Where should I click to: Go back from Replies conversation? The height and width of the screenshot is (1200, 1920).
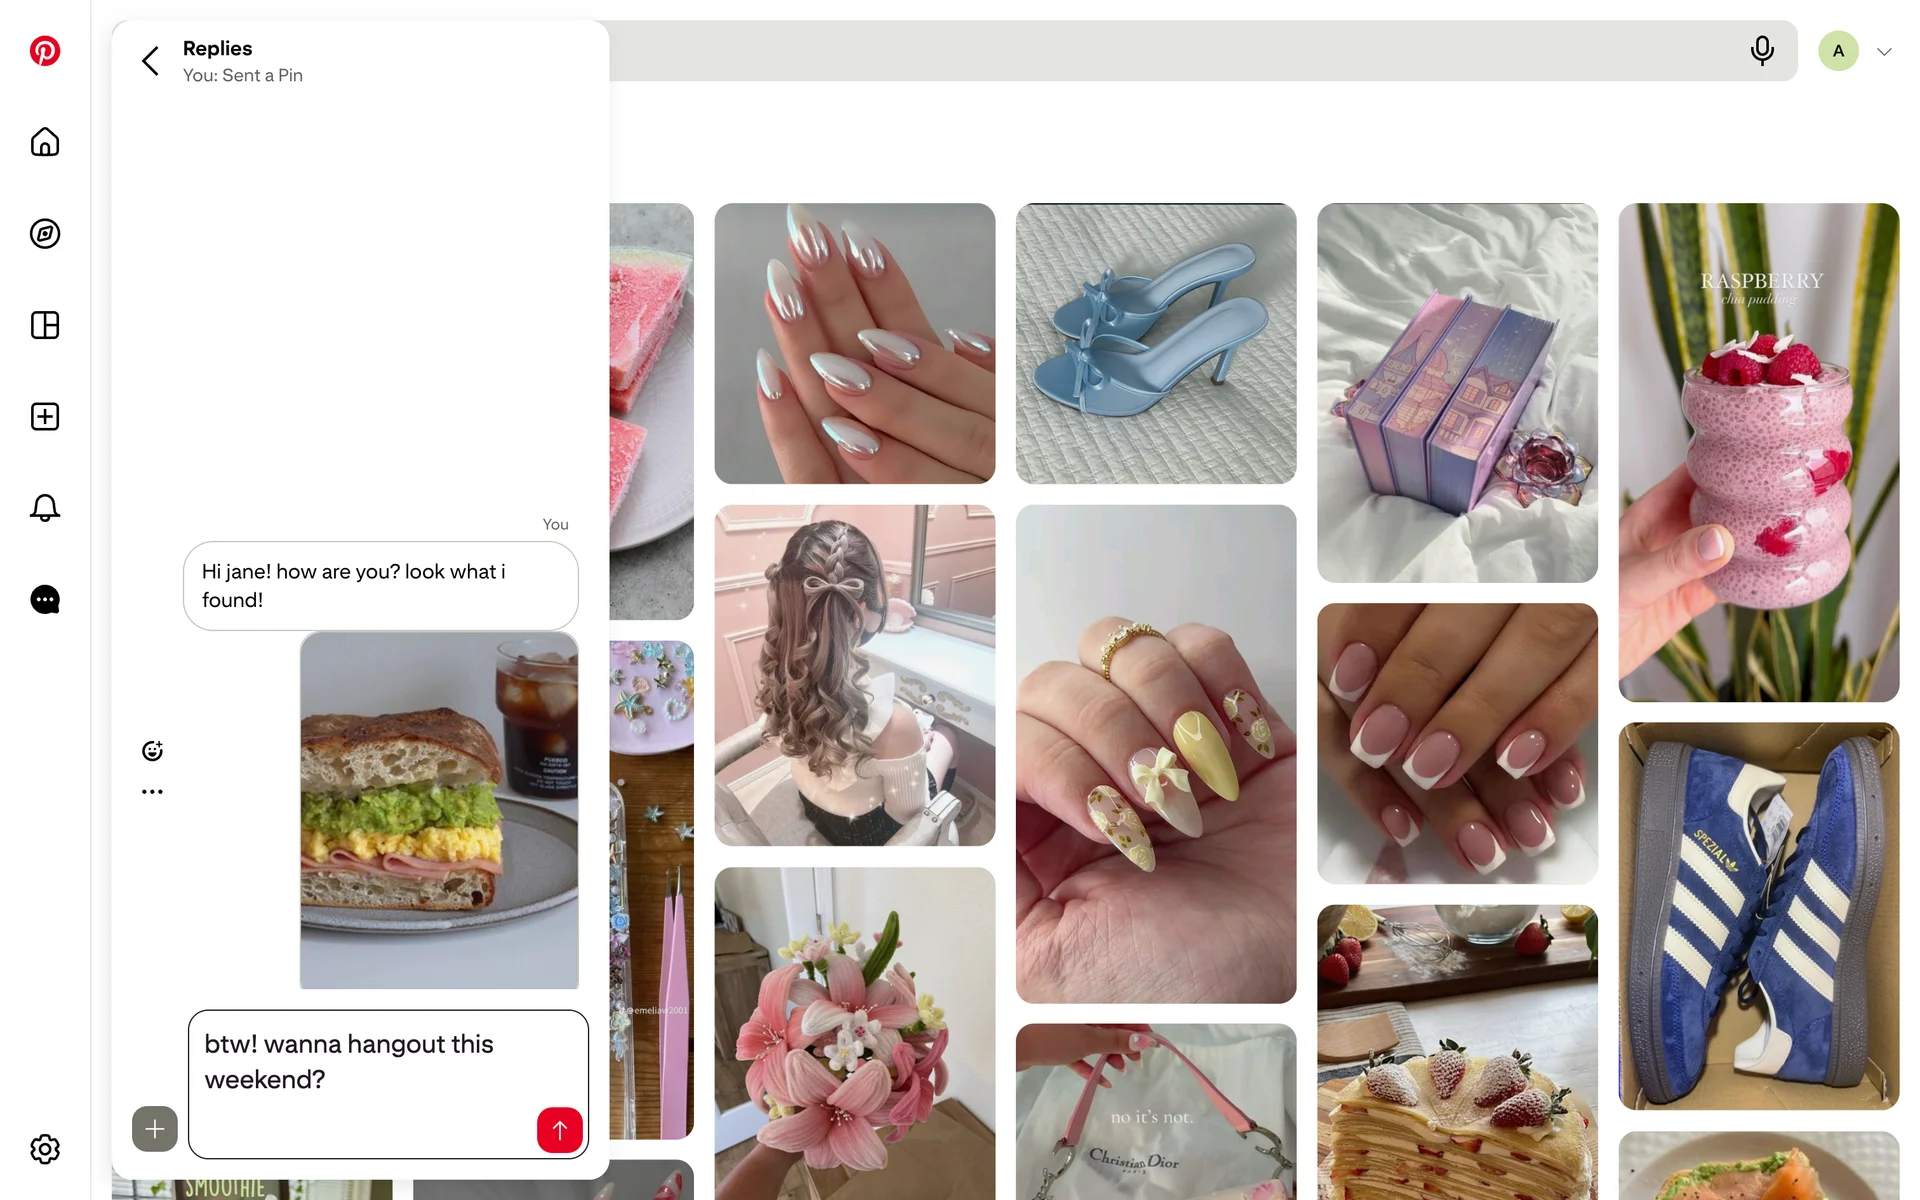pyautogui.click(x=151, y=61)
